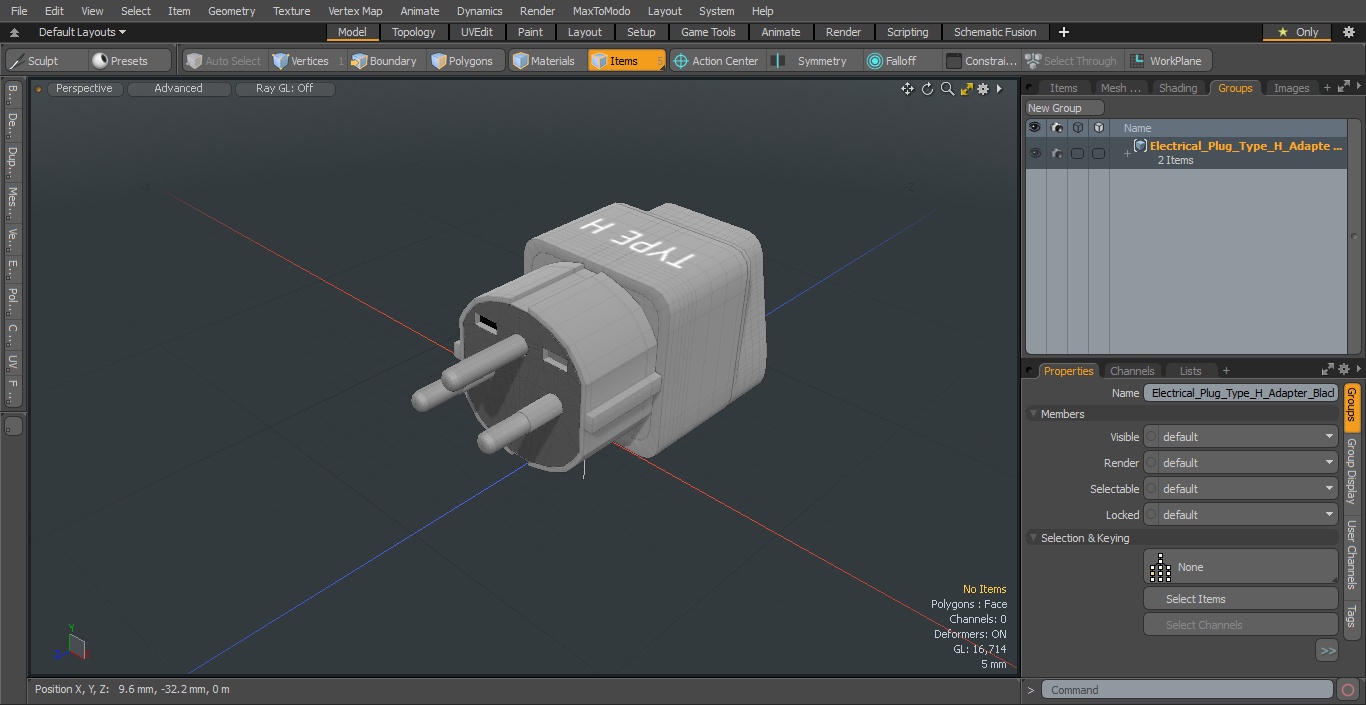Image resolution: width=1366 pixels, height=705 pixels.
Task: Click viewport arrow menu at top right
Action: (x=999, y=89)
